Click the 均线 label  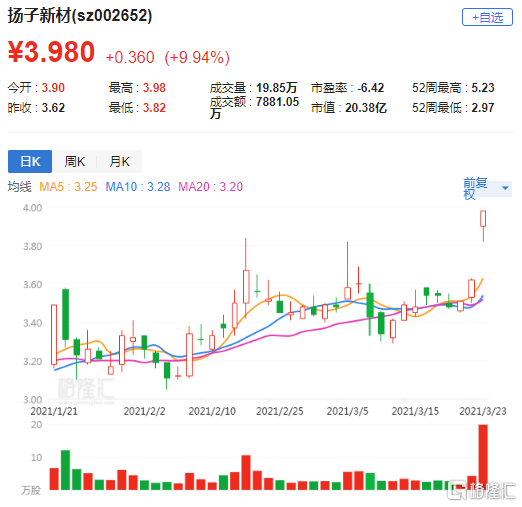point(20,187)
